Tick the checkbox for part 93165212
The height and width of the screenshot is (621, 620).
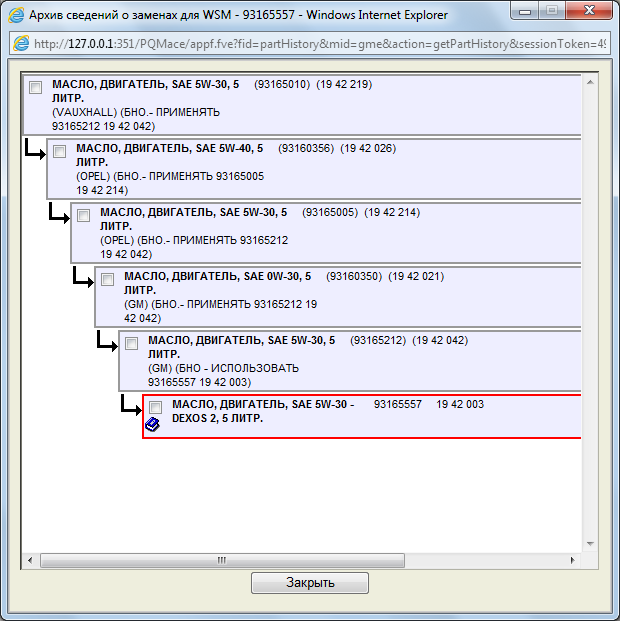(132, 343)
